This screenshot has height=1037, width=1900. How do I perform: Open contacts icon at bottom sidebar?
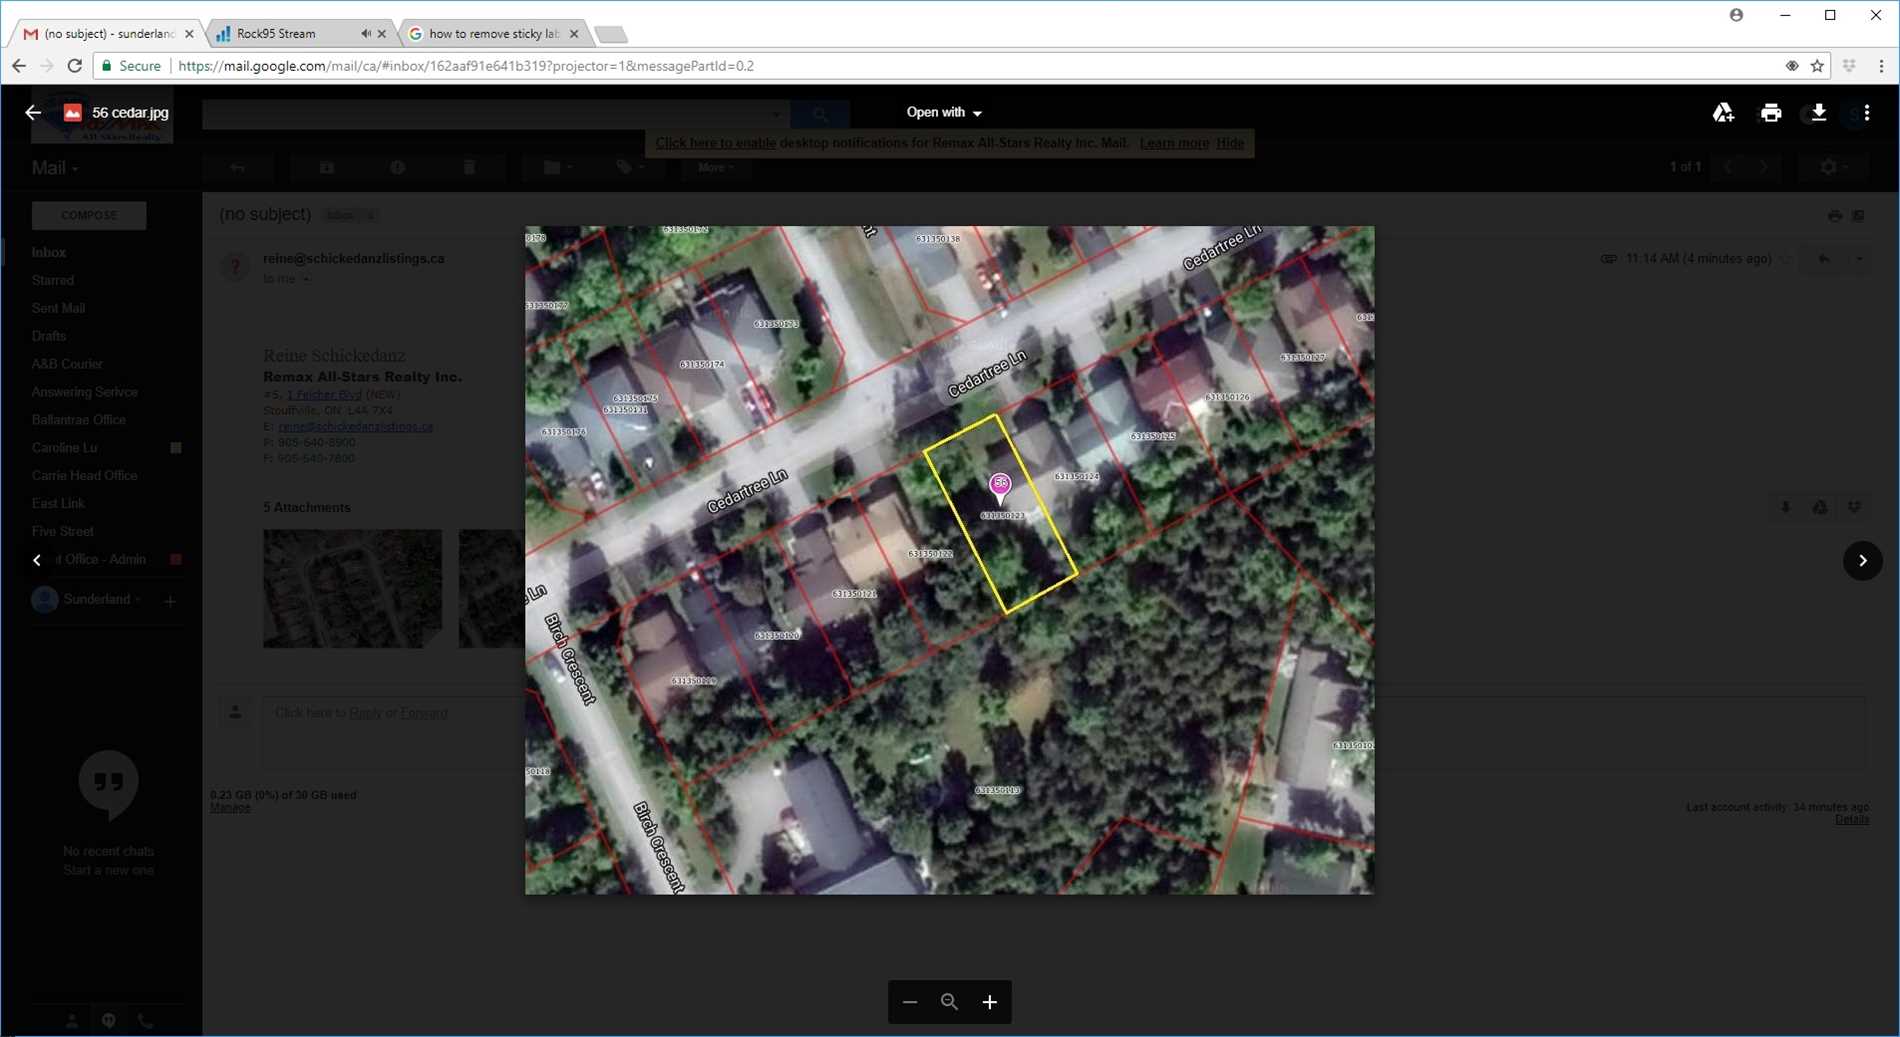71,1021
